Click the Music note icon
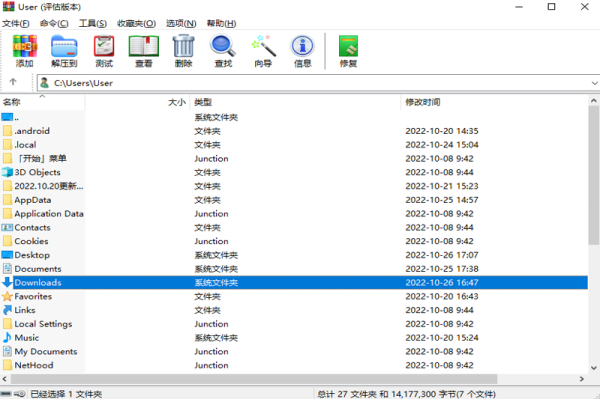Viewport: 600px width, 399px height. [7, 337]
